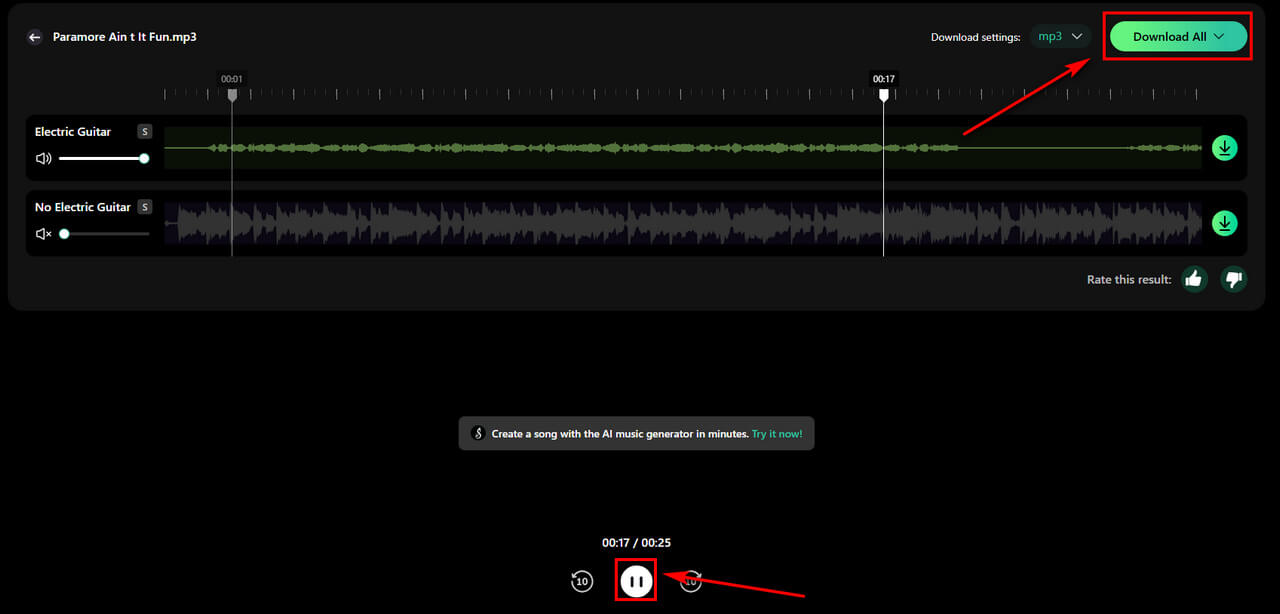1280x614 pixels.
Task: Open the Try it now! link
Action: (x=777, y=434)
